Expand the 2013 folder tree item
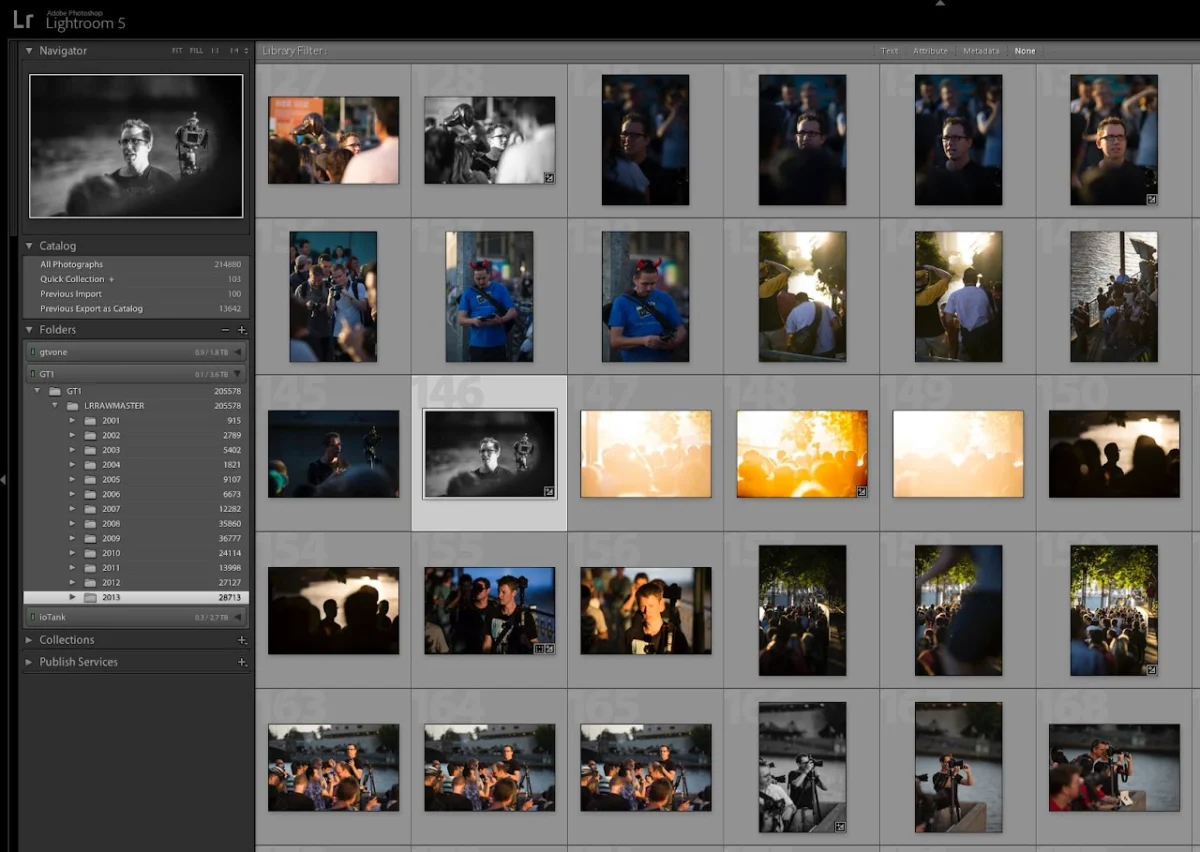The width and height of the screenshot is (1200, 852). (x=71, y=597)
